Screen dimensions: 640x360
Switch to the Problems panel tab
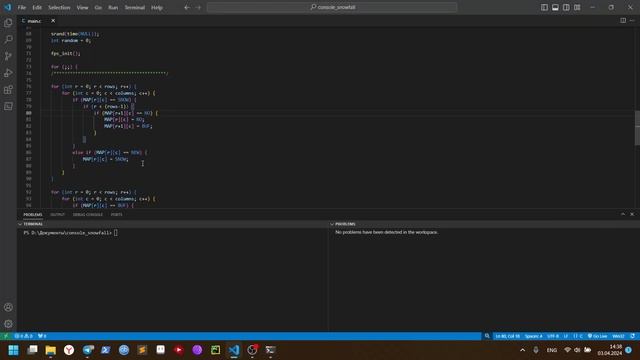tap(33, 215)
